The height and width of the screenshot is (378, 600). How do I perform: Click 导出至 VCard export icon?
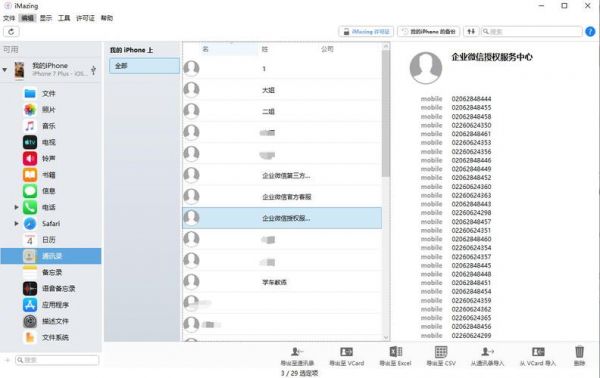pyautogui.click(x=347, y=356)
